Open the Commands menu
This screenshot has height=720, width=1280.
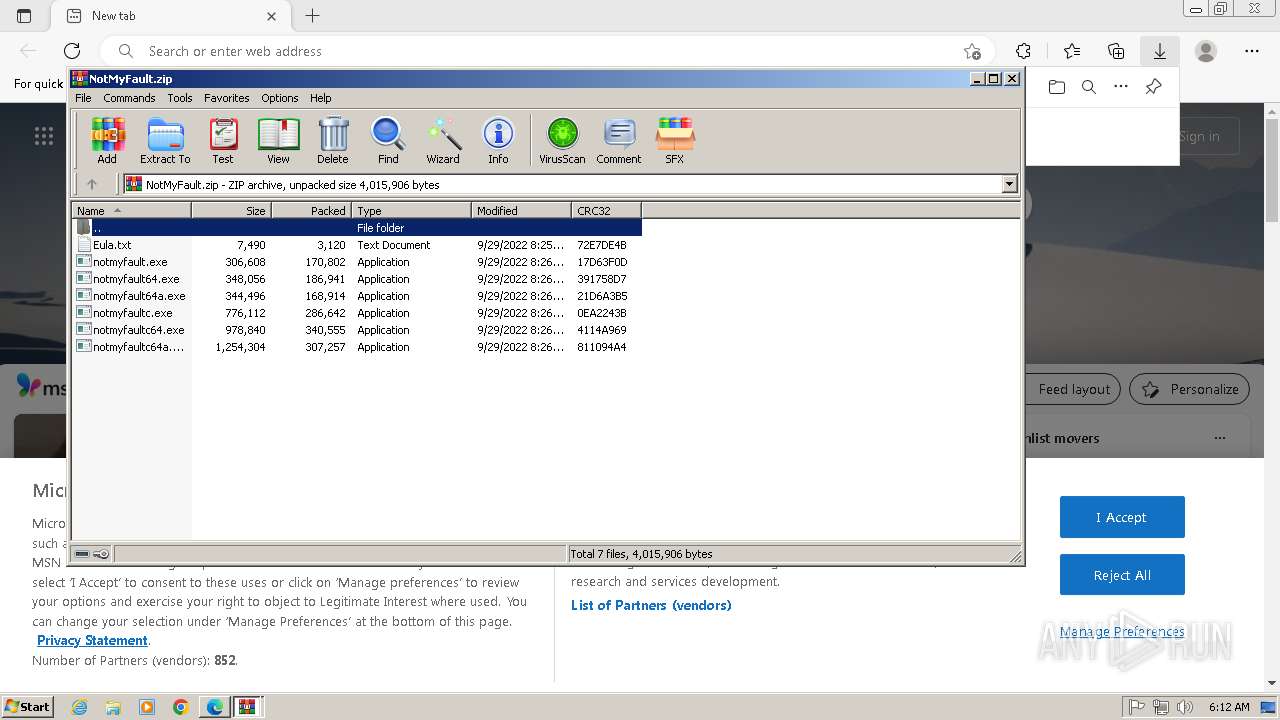(x=129, y=98)
